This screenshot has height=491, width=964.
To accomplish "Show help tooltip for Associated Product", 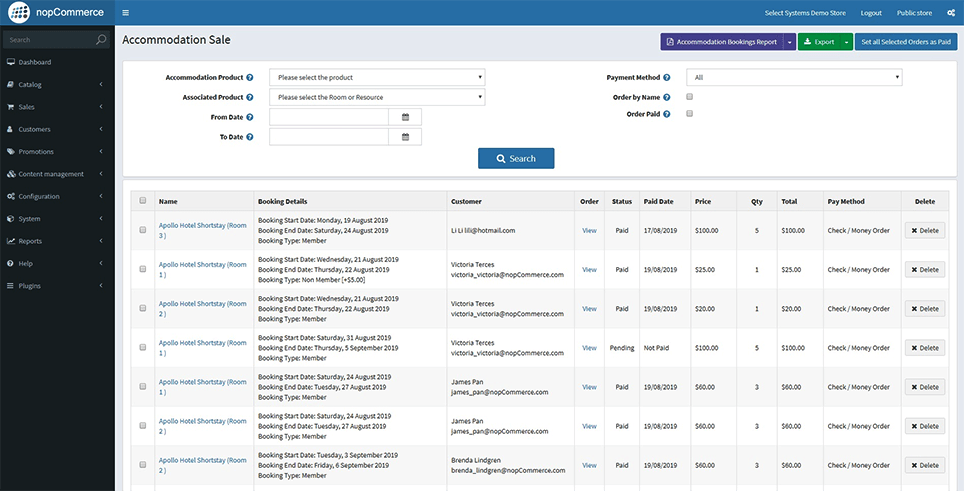I will point(250,97).
